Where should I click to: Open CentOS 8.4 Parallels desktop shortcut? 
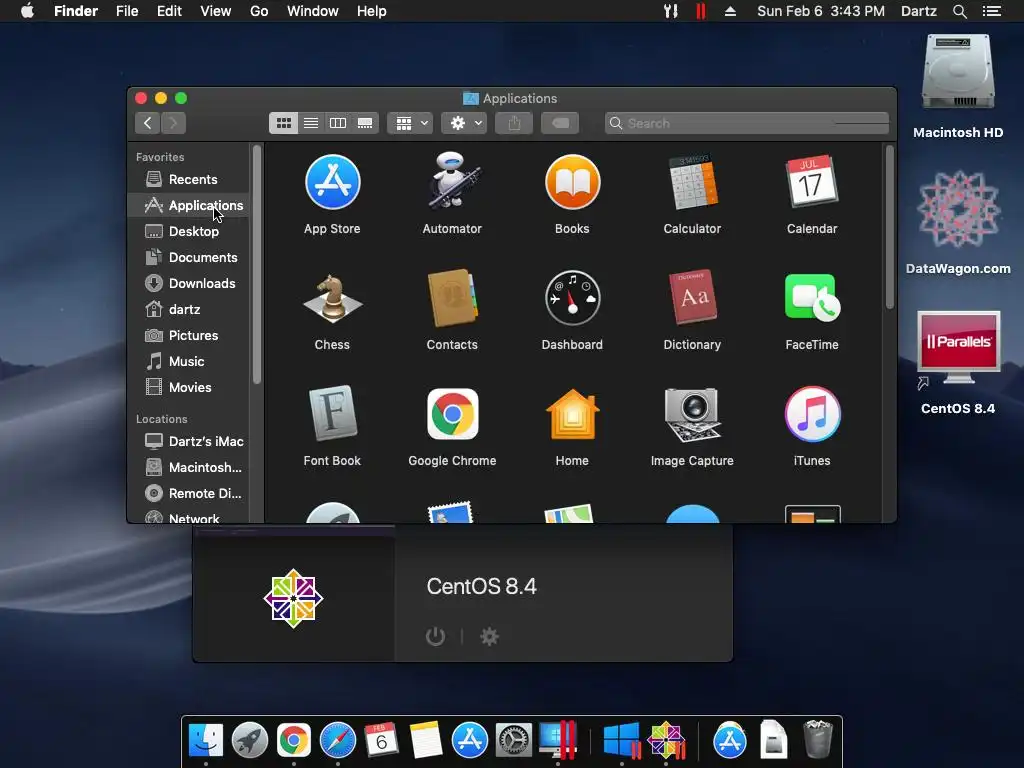(x=958, y=349)
